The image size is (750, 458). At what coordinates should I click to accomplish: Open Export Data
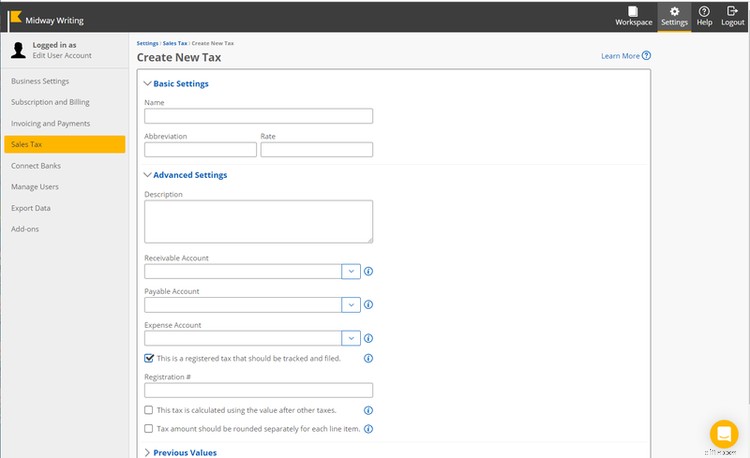coord(31,208)
